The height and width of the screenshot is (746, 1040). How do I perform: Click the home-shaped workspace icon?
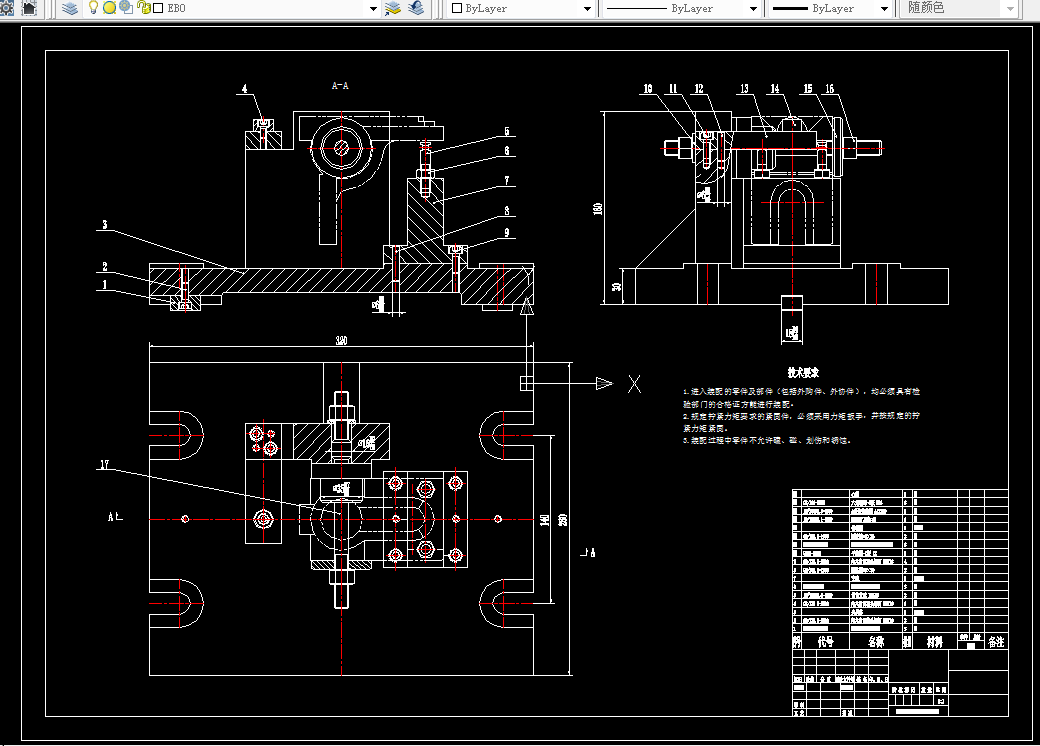click(x=29, y=8)
